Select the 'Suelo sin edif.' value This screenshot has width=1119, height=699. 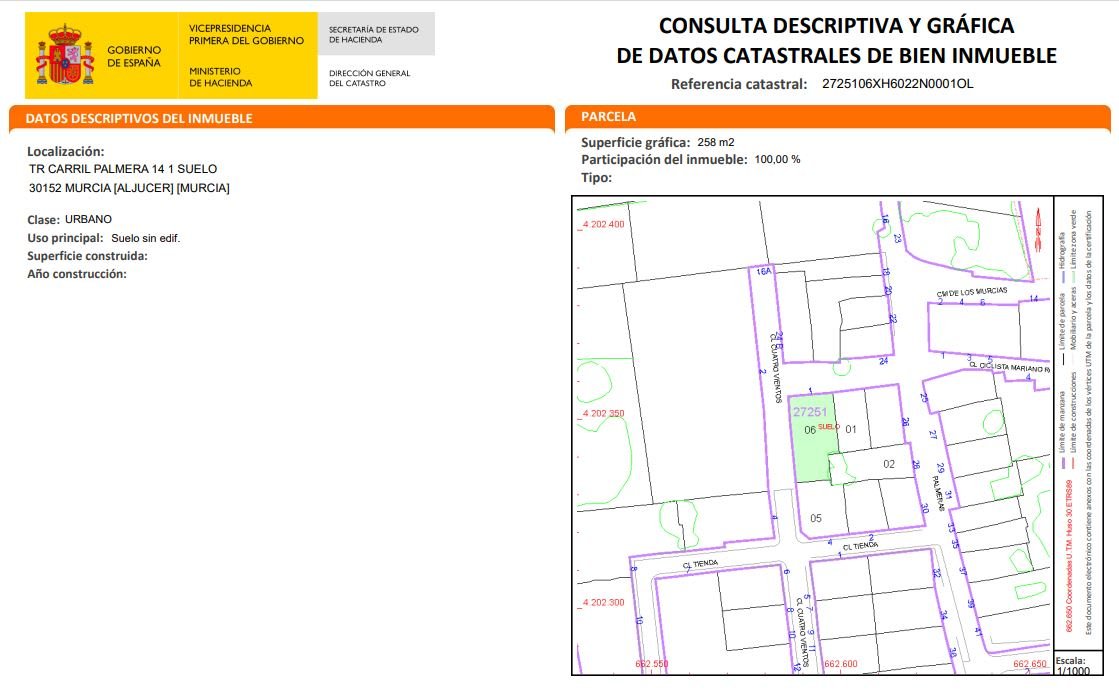(x=146, y=238)
